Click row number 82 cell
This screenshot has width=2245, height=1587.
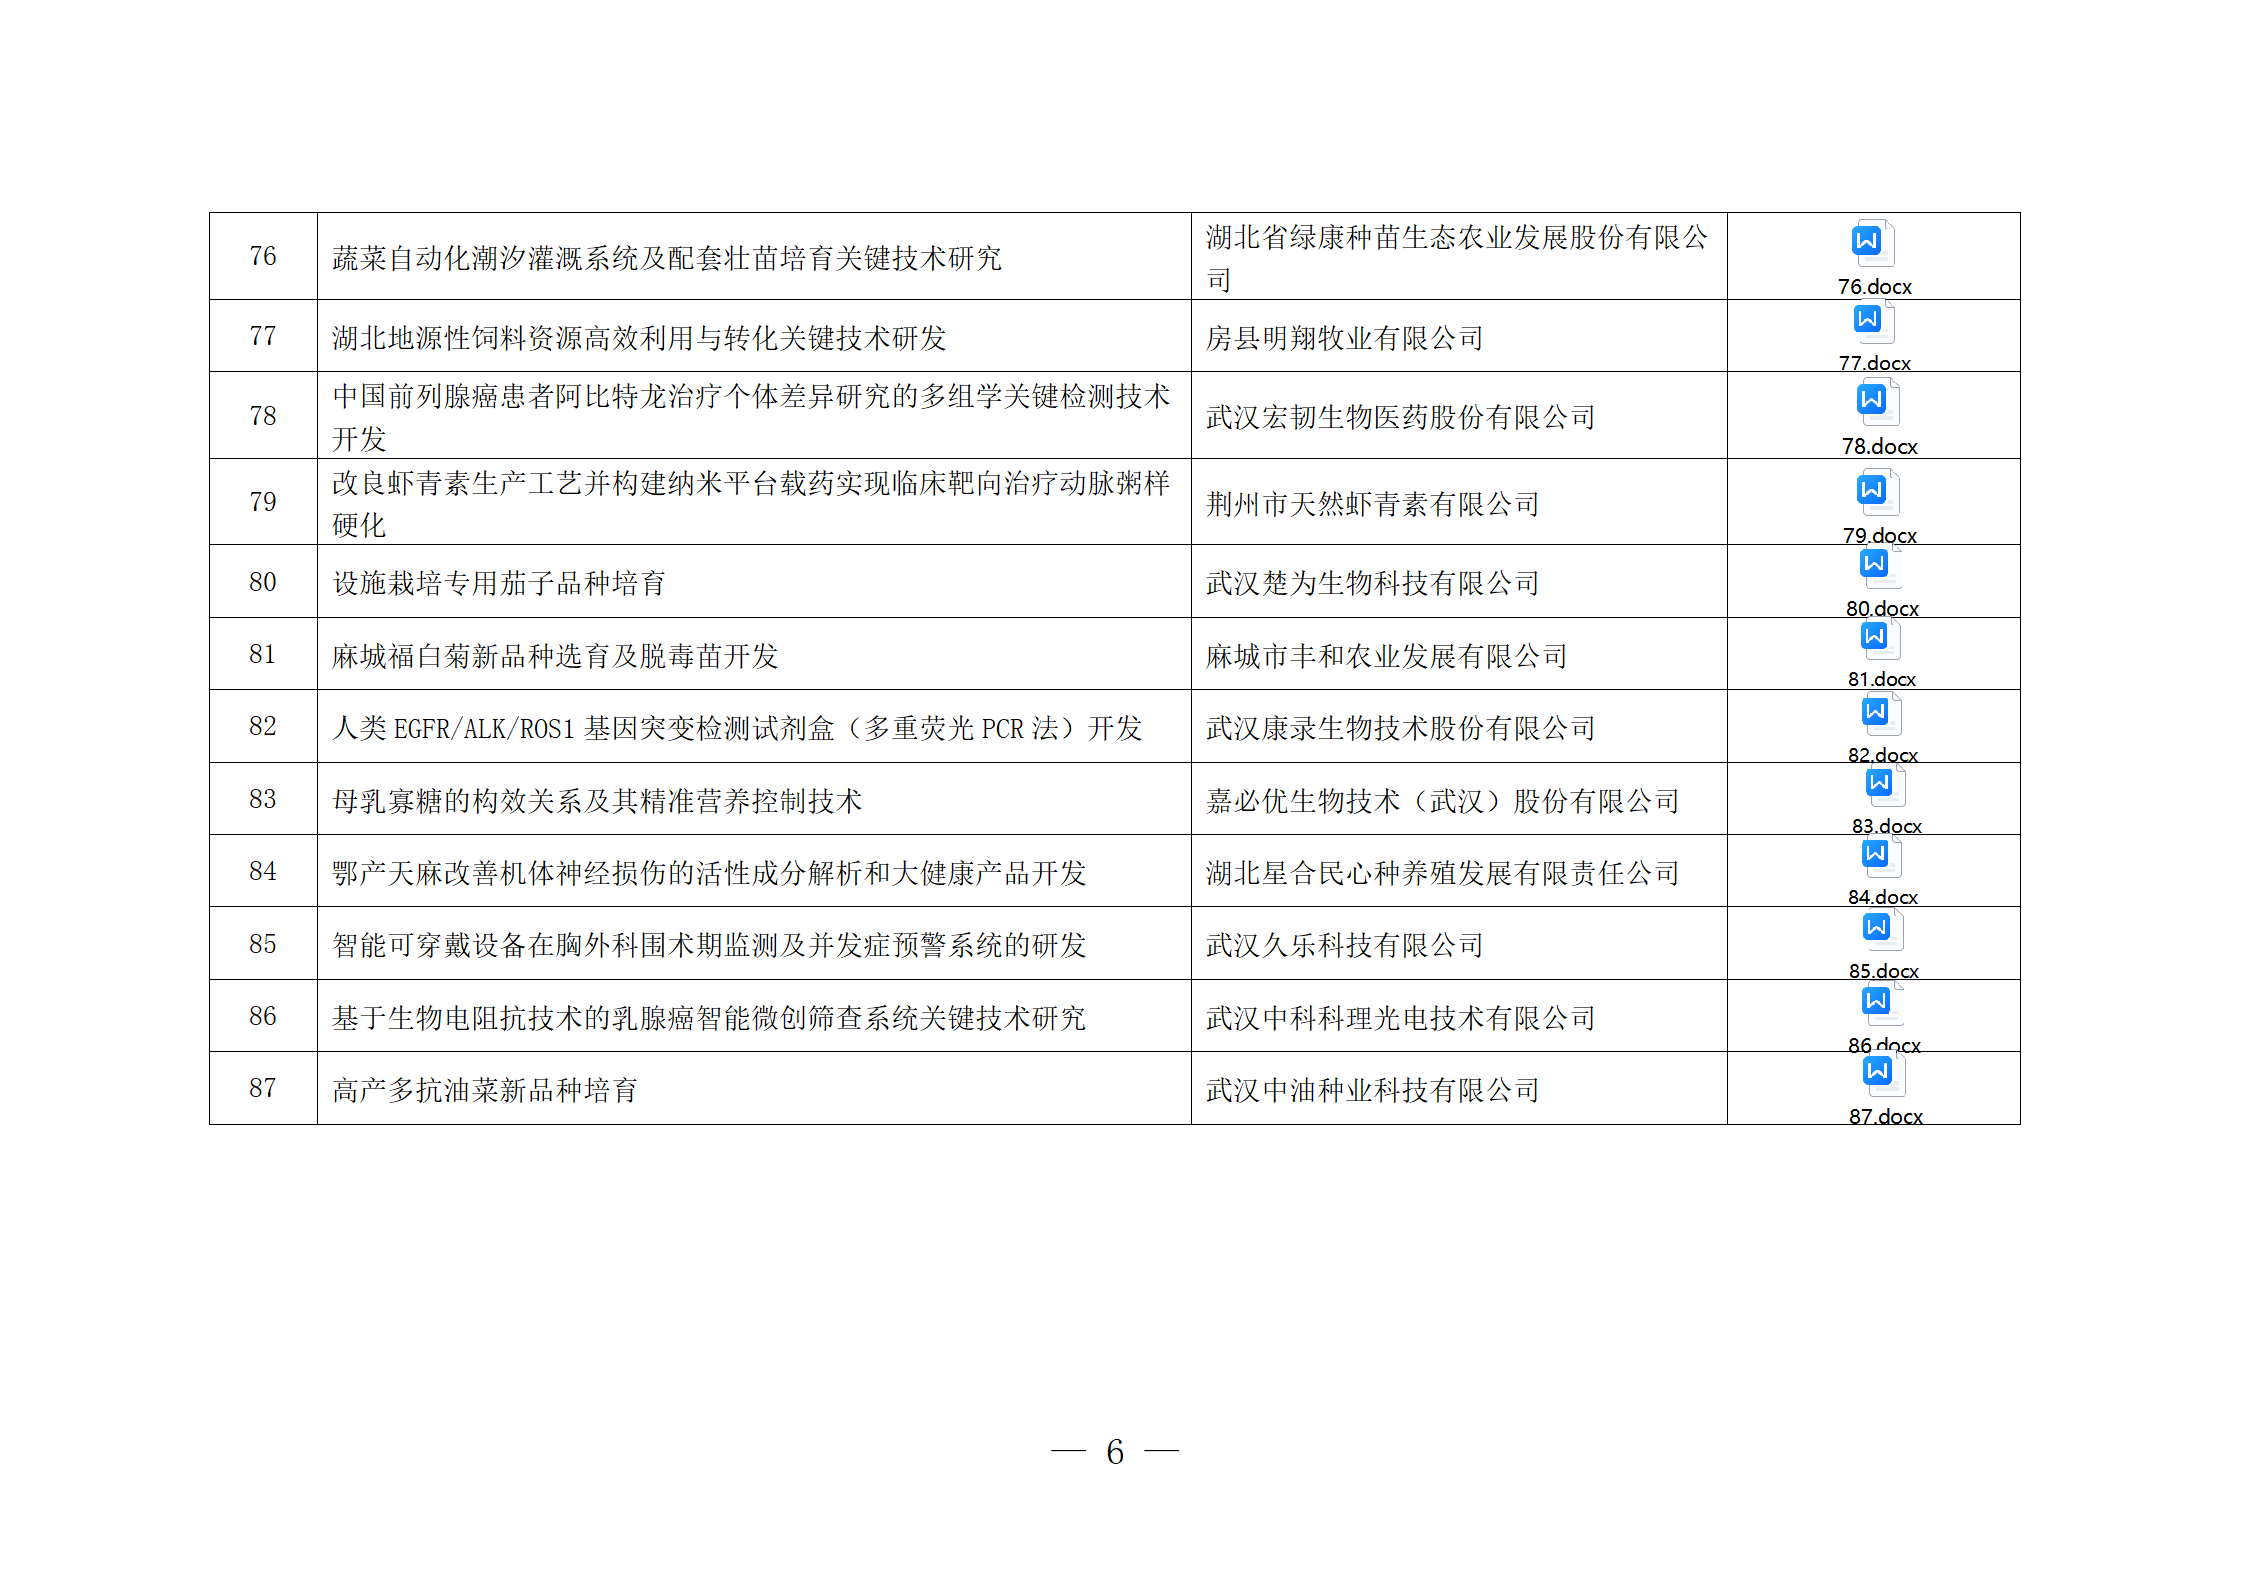coord(263,726)
